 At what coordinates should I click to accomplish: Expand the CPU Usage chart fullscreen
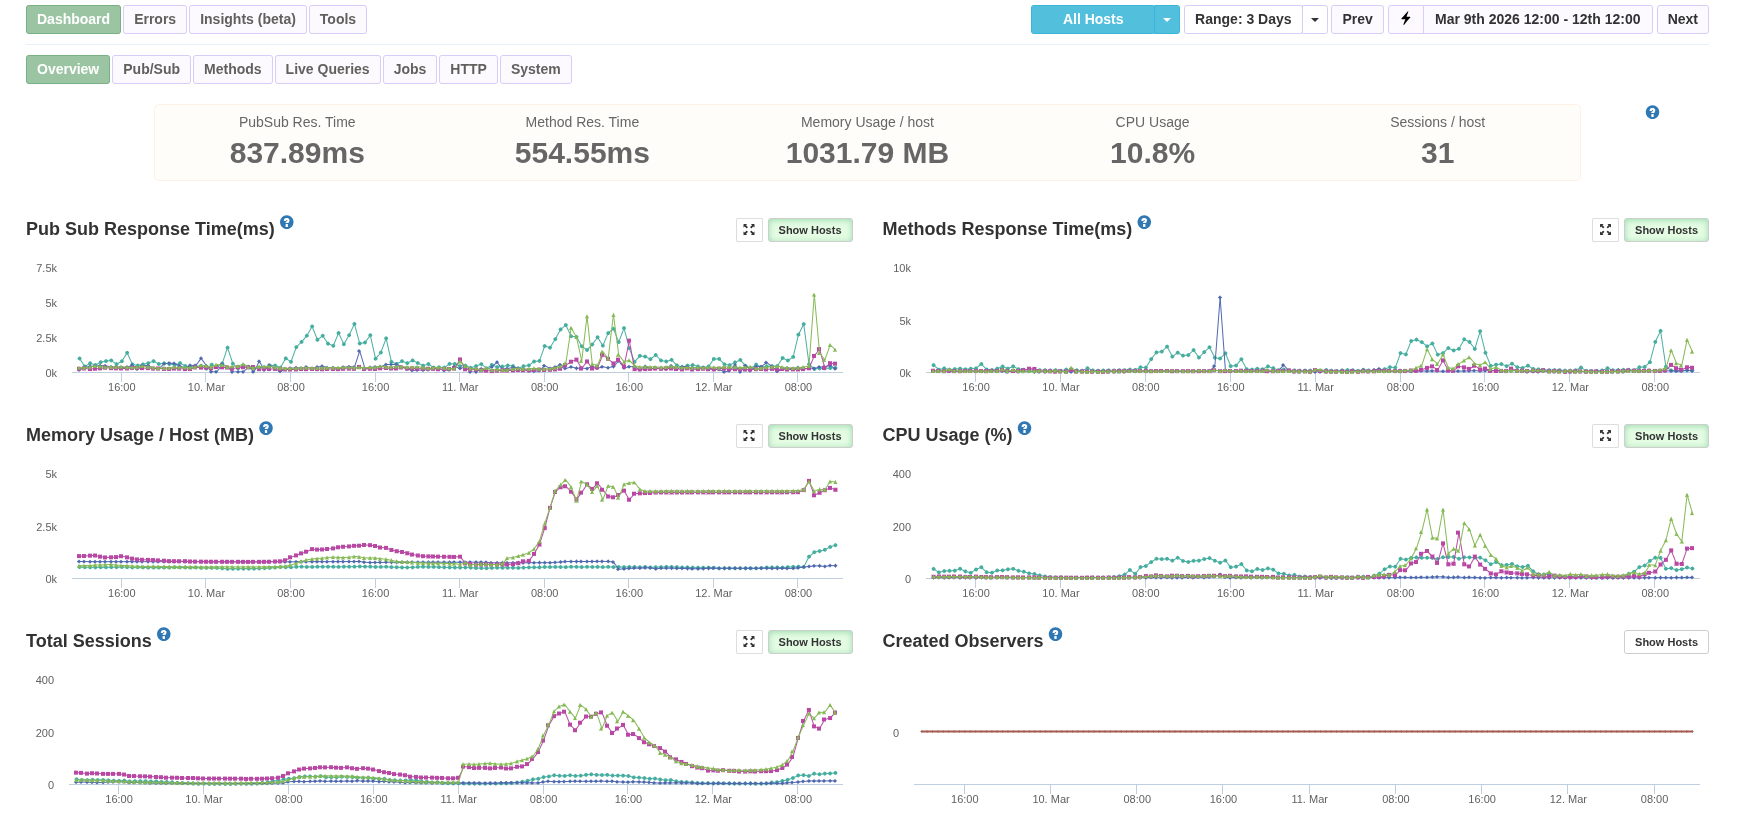pos(1605,436)
